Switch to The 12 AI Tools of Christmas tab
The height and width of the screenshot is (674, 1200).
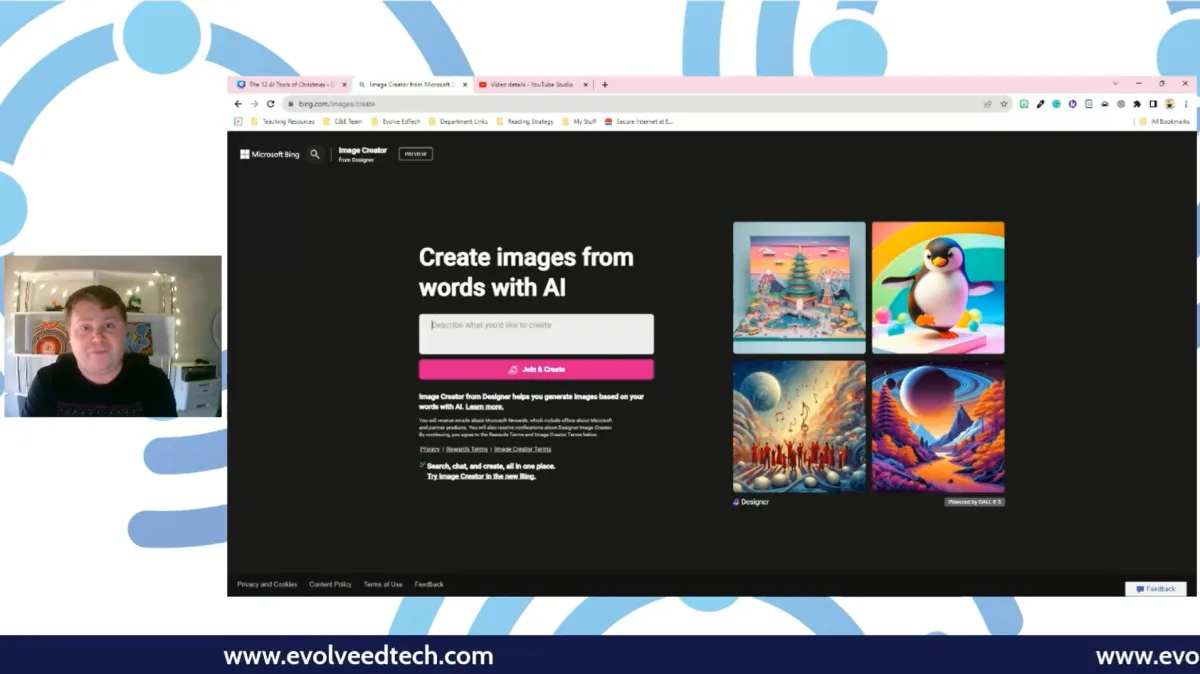tap(290, 85)
